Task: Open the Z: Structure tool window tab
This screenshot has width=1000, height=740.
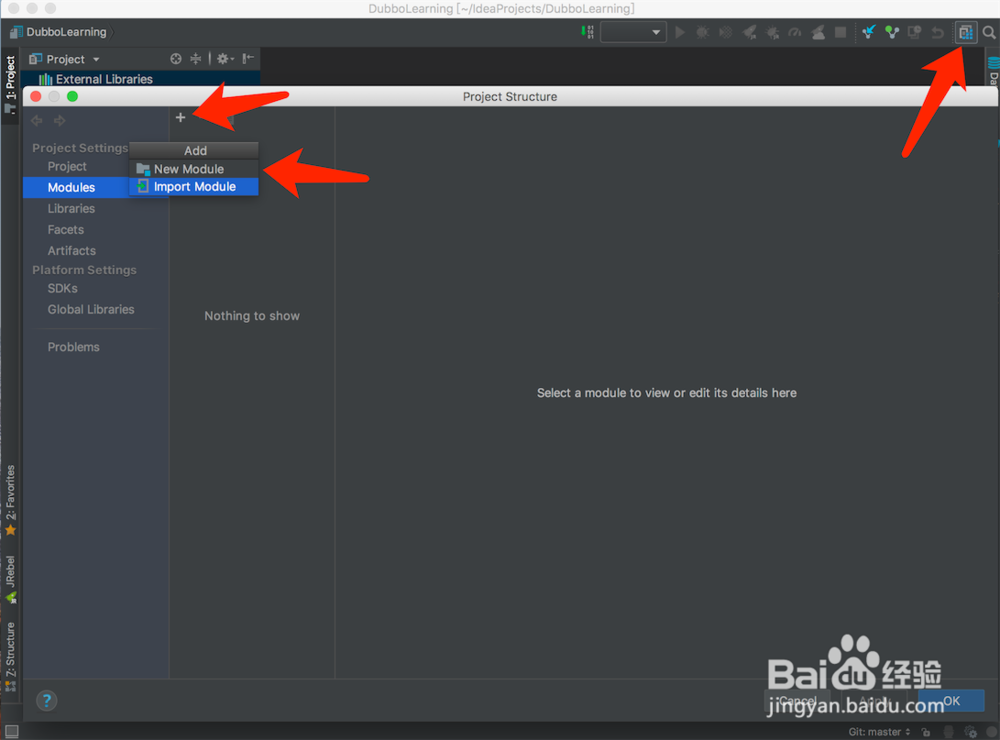Action: coord(10,657)
